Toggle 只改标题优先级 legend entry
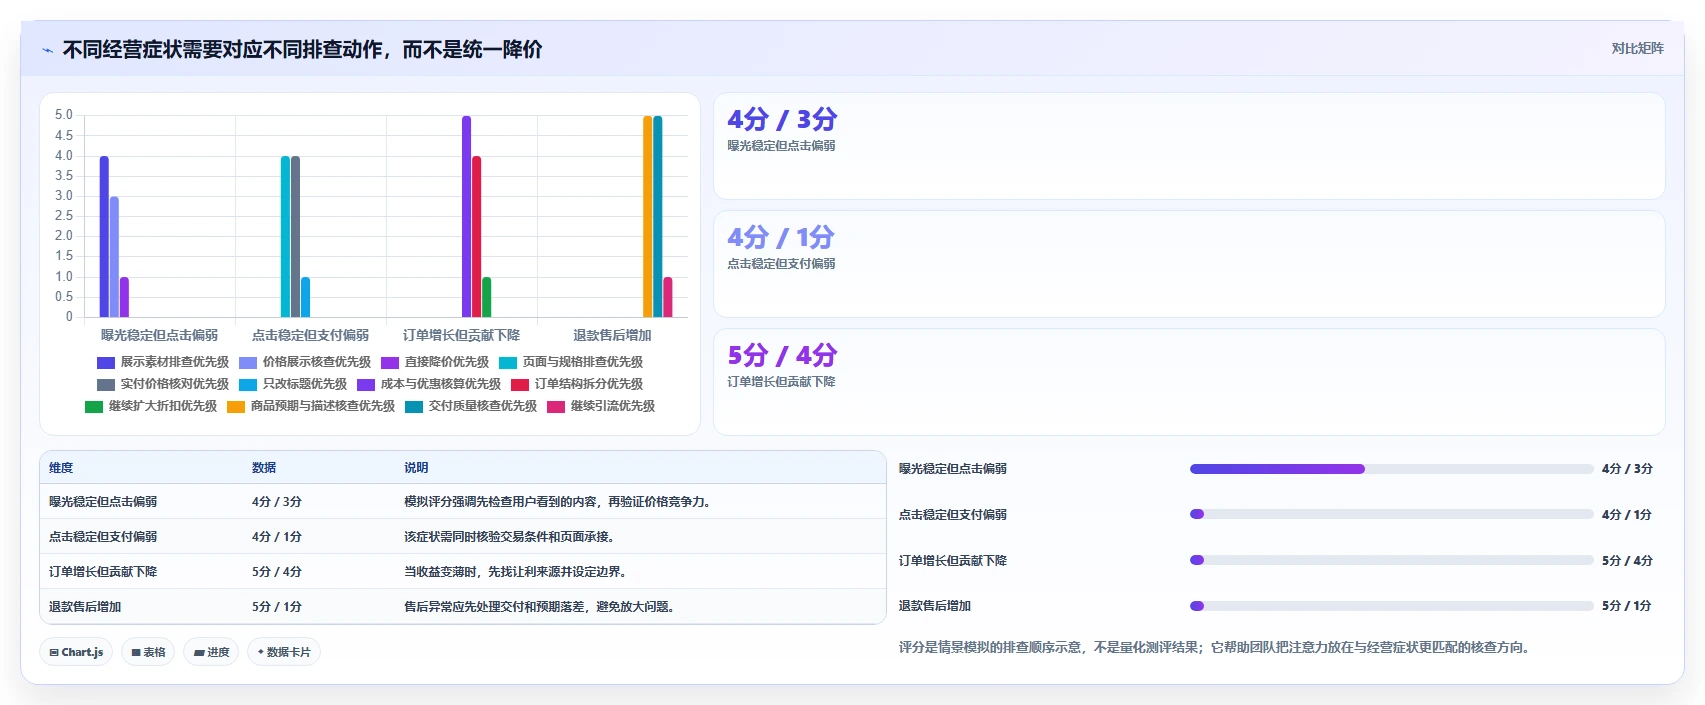Viewport: 1705px width, 705px height. point(293,384)
